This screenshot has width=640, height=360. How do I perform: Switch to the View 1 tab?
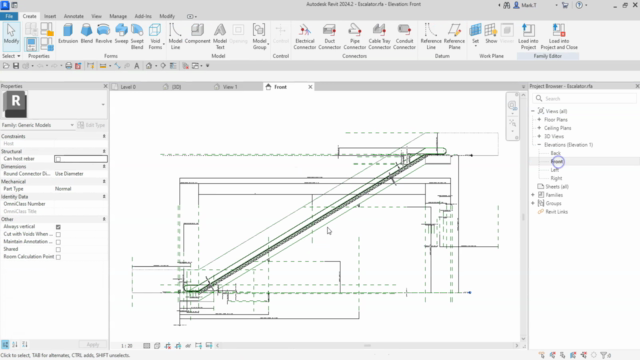click(230, 87)
